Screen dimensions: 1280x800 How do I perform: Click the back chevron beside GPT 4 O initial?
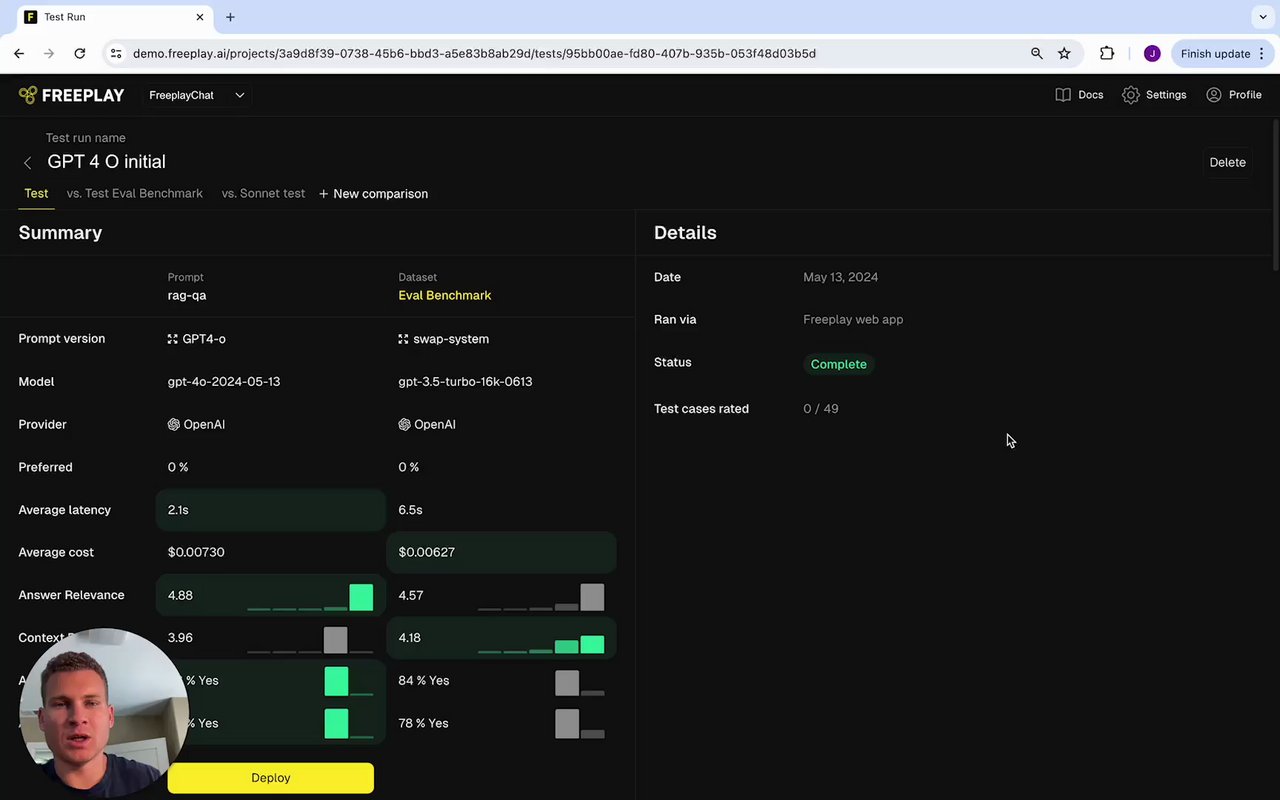click(x=28, y=162)
